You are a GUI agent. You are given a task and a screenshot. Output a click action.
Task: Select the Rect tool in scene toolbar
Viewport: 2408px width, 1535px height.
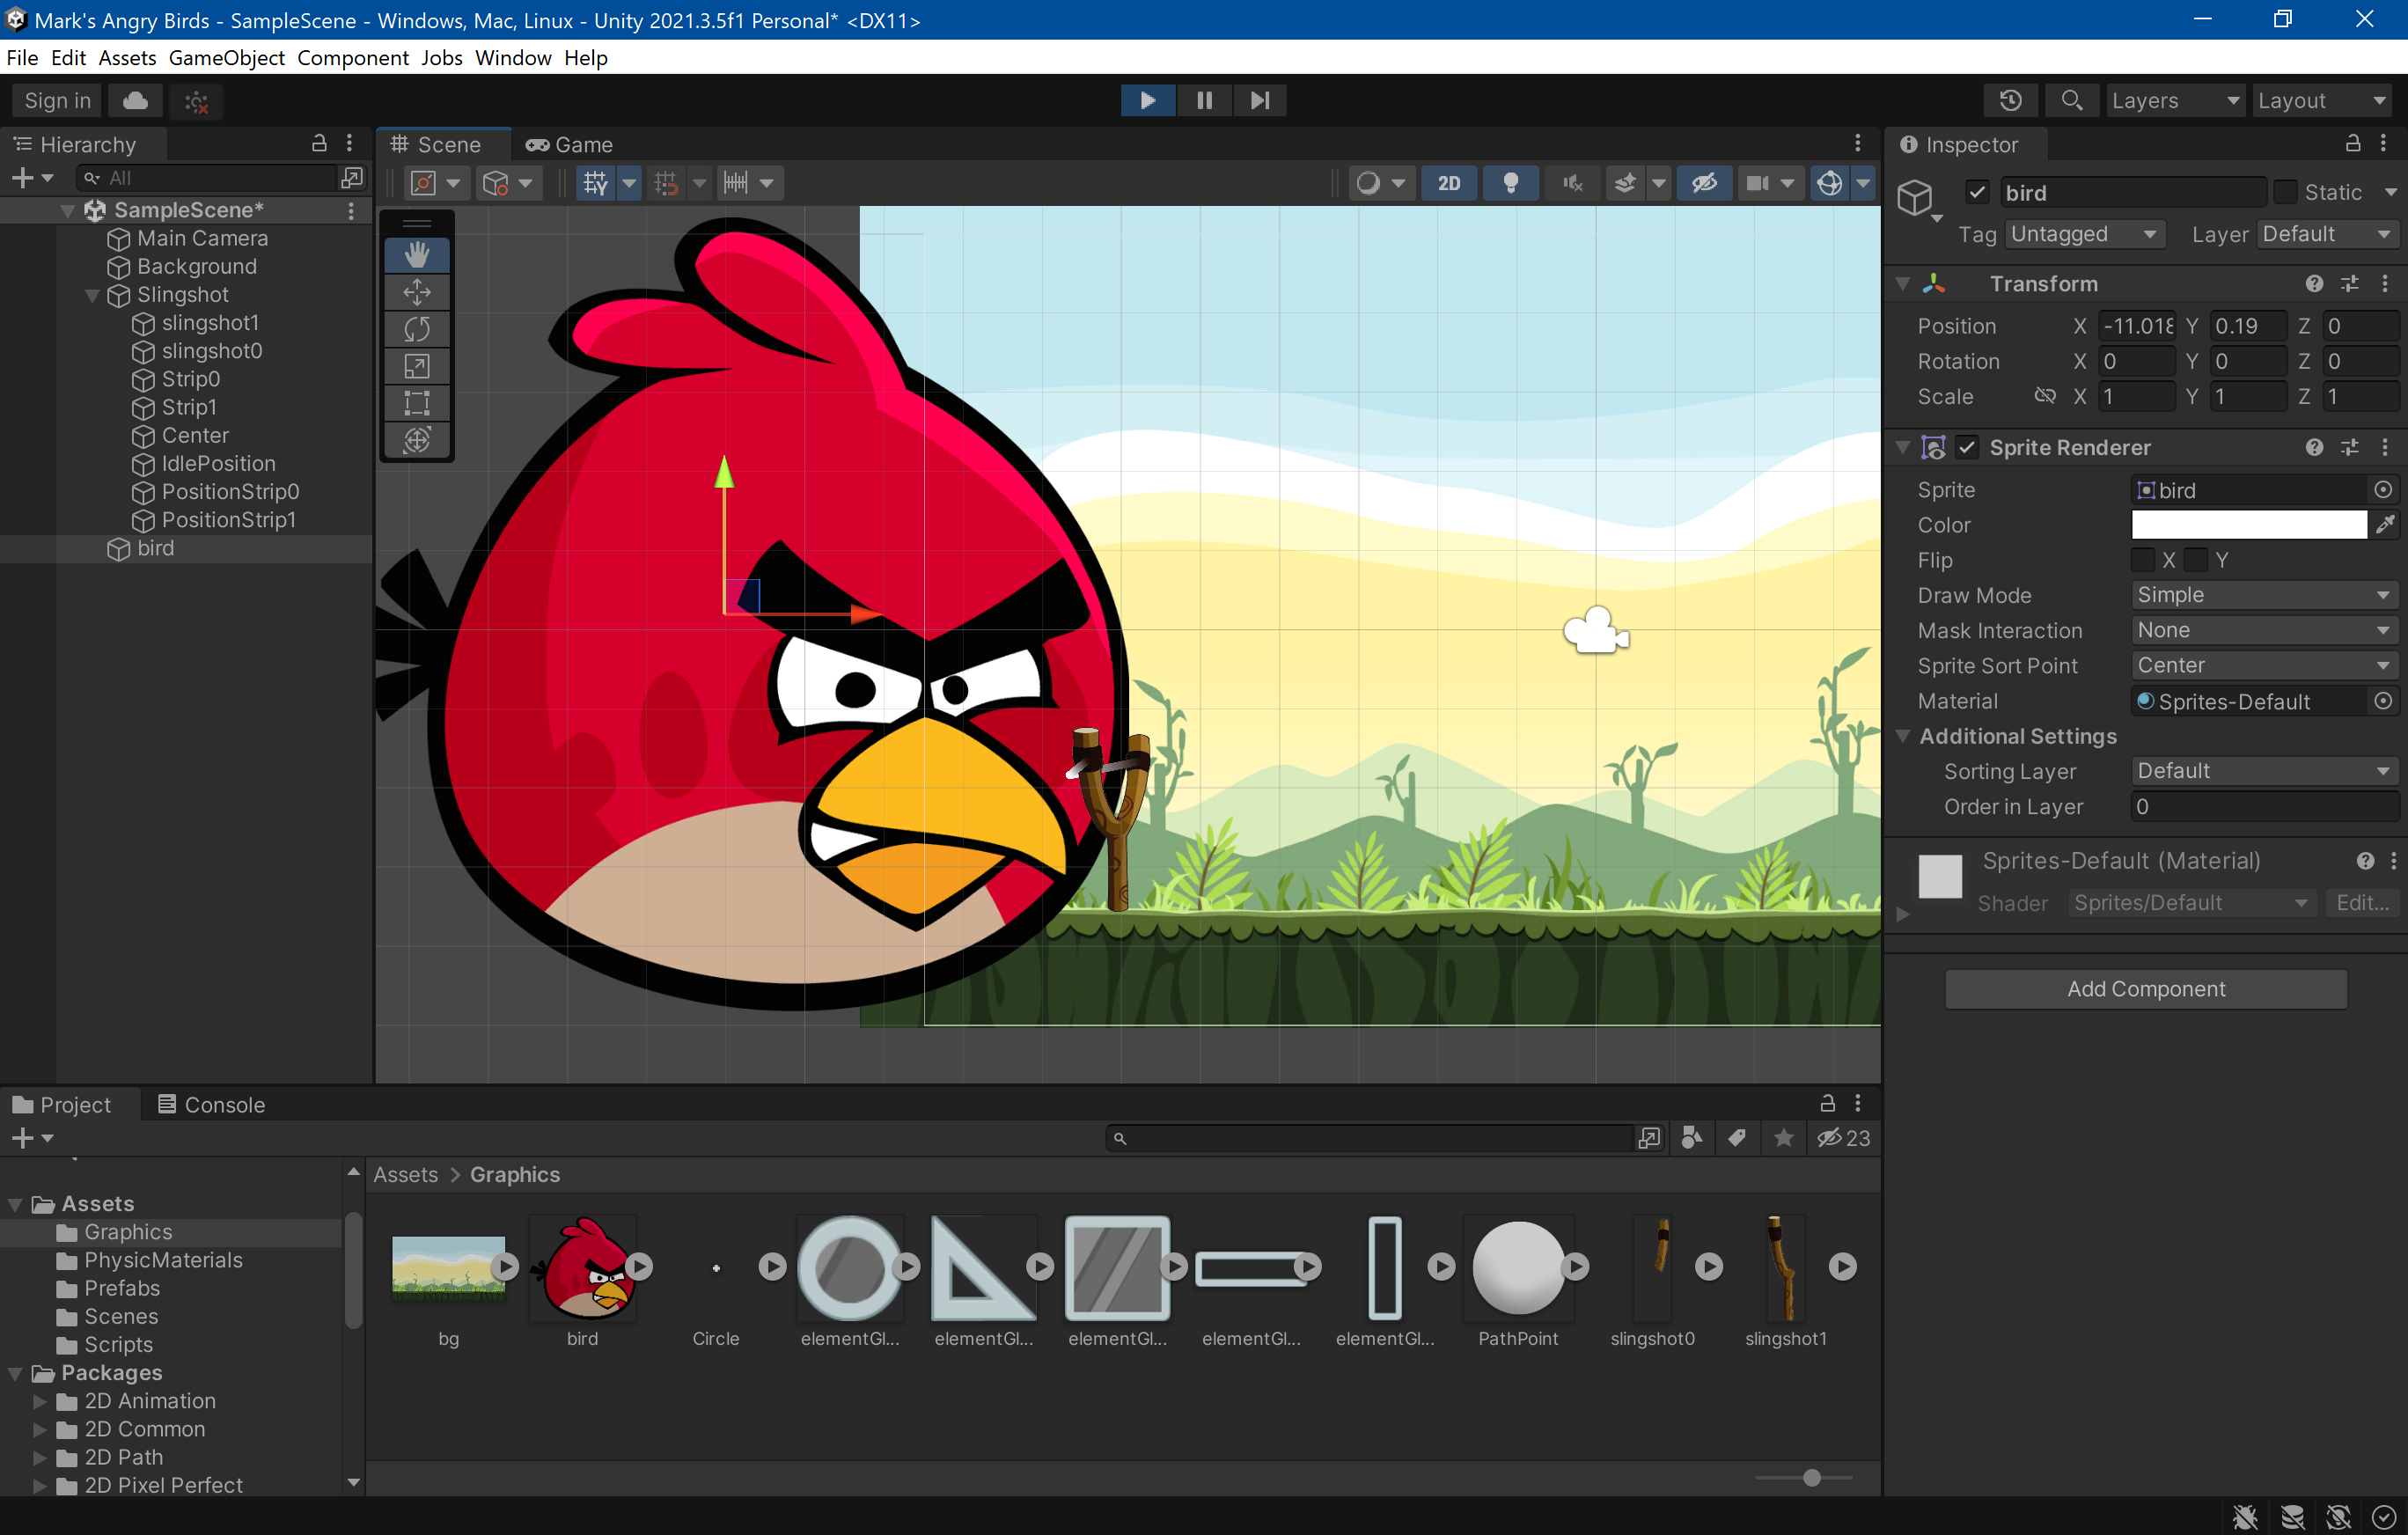tap(417, 403)
